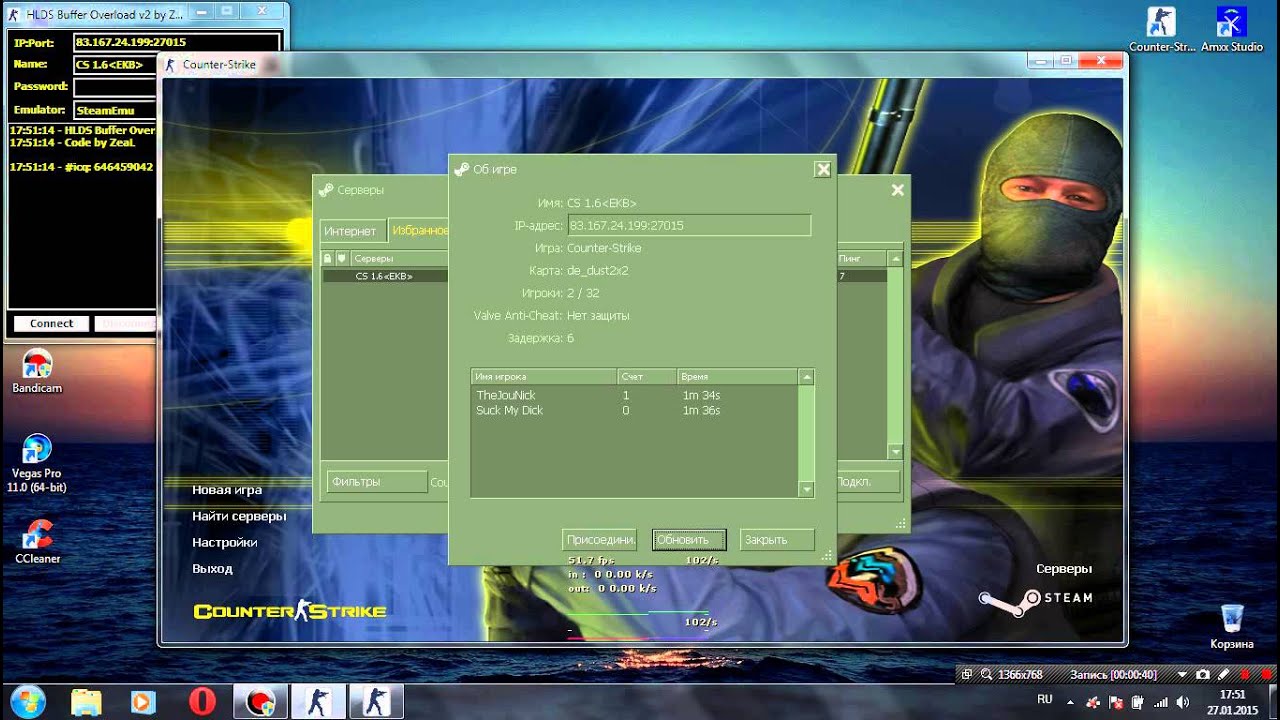Click the server list scroll-up arrow
This screenshot has height=720, width=1280.
[895, 259]
